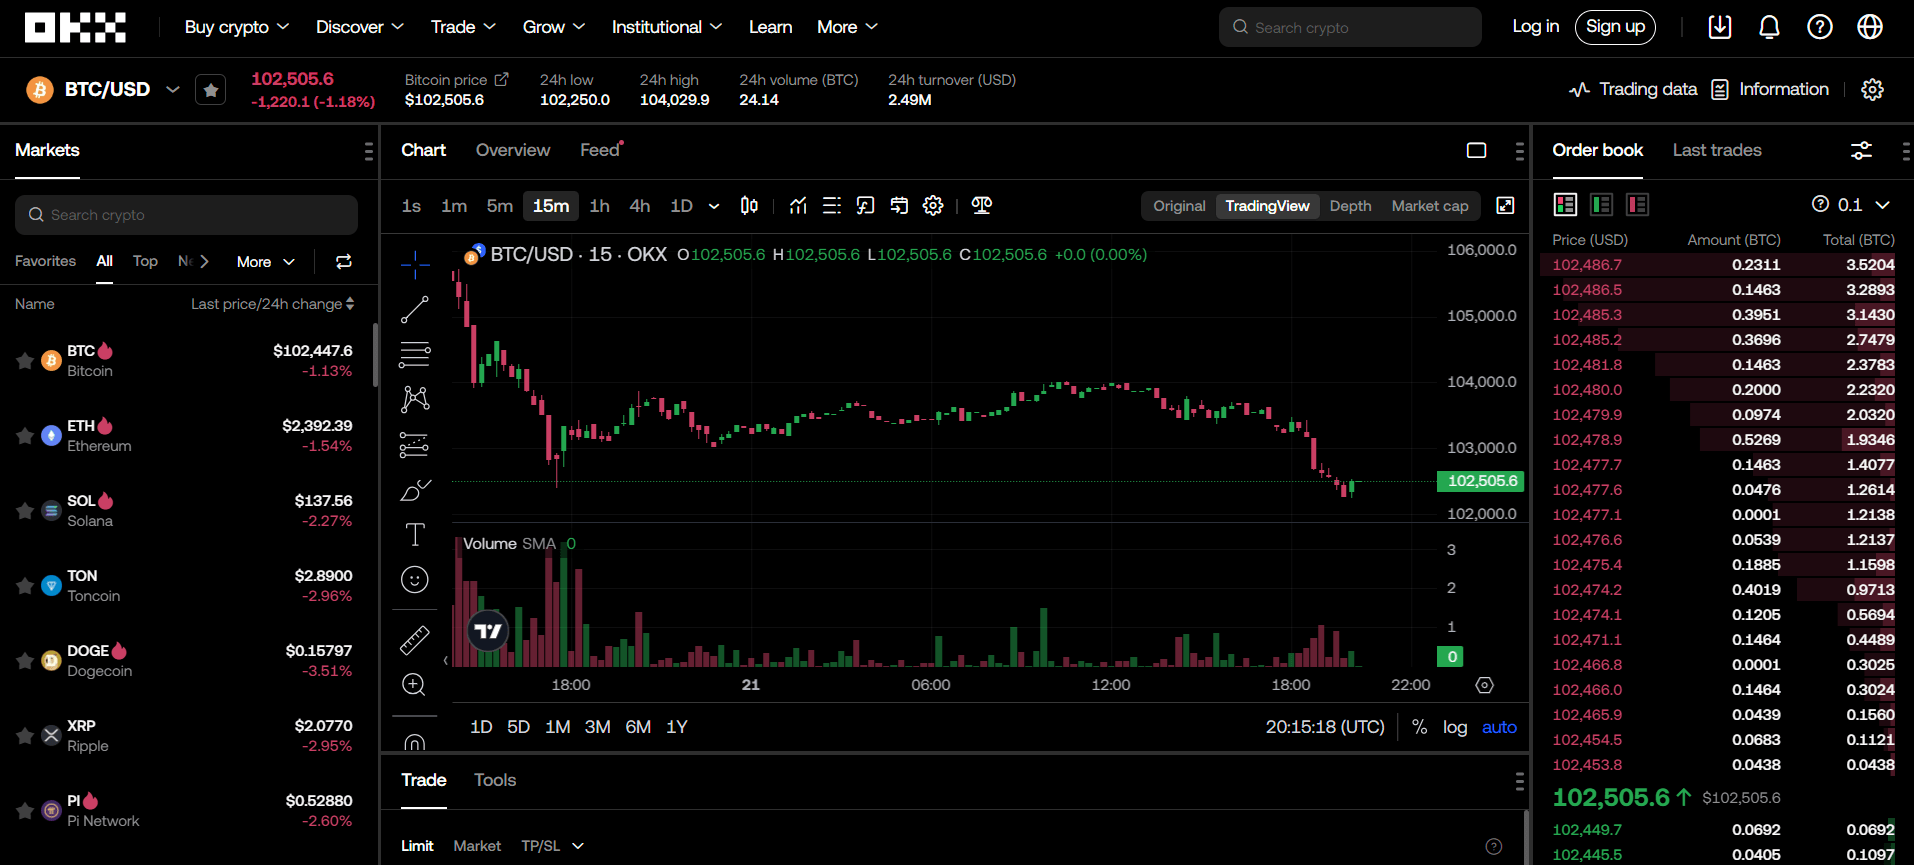Screen dimensions: 1914x865
Task: Click the header Search crypto field
Action: click(1350, 27)
